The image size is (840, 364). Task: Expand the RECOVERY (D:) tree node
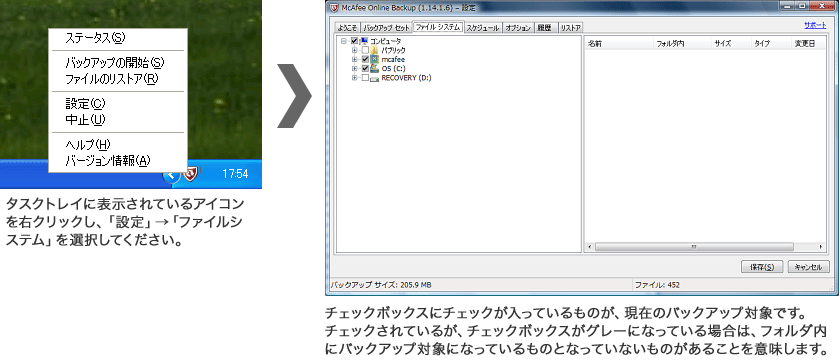point(354,78)
